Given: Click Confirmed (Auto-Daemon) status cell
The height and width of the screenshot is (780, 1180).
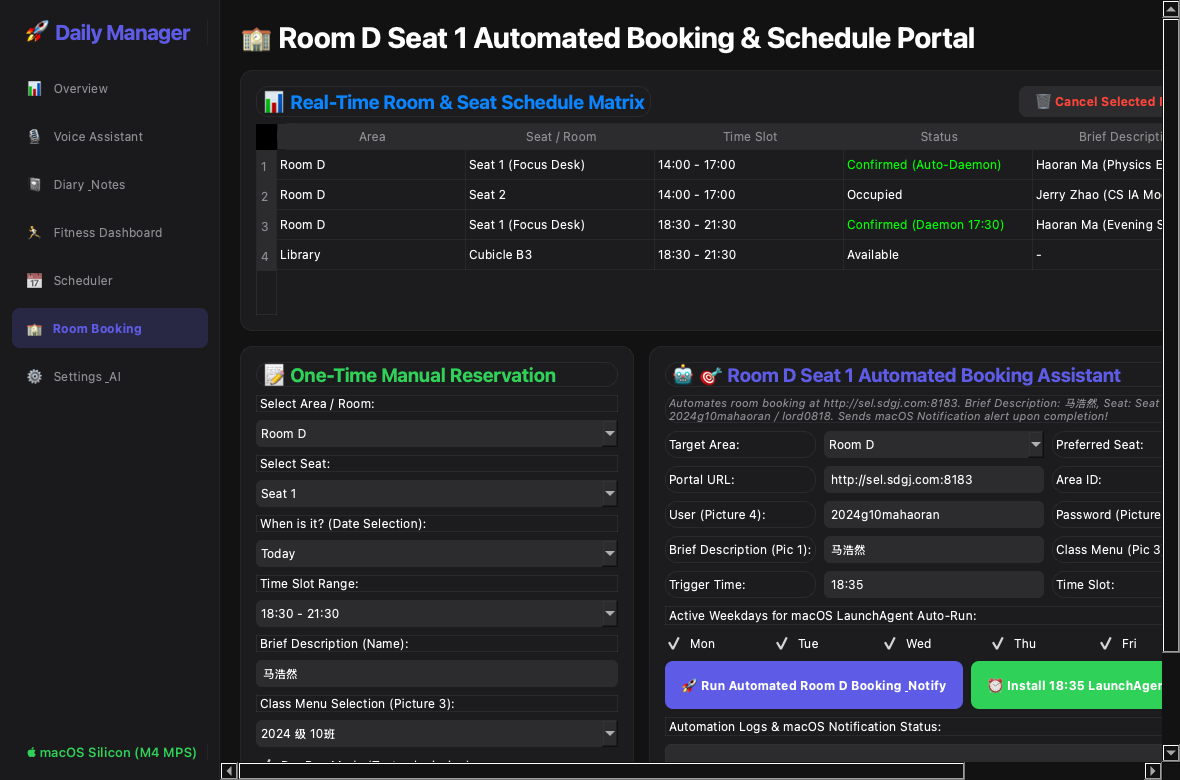Looking at the screenshot, I should tap(938, 165).
